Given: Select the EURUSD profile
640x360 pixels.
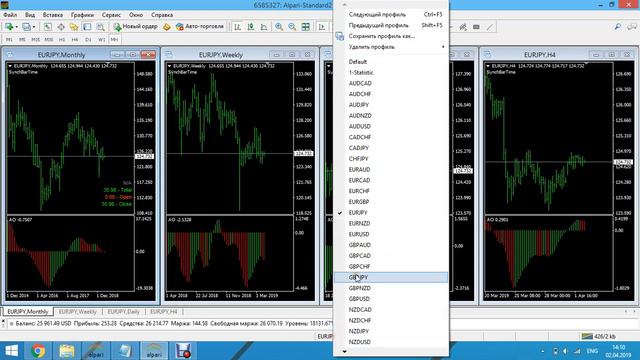Looking at the screenshot, I should [x=391, y=234].
